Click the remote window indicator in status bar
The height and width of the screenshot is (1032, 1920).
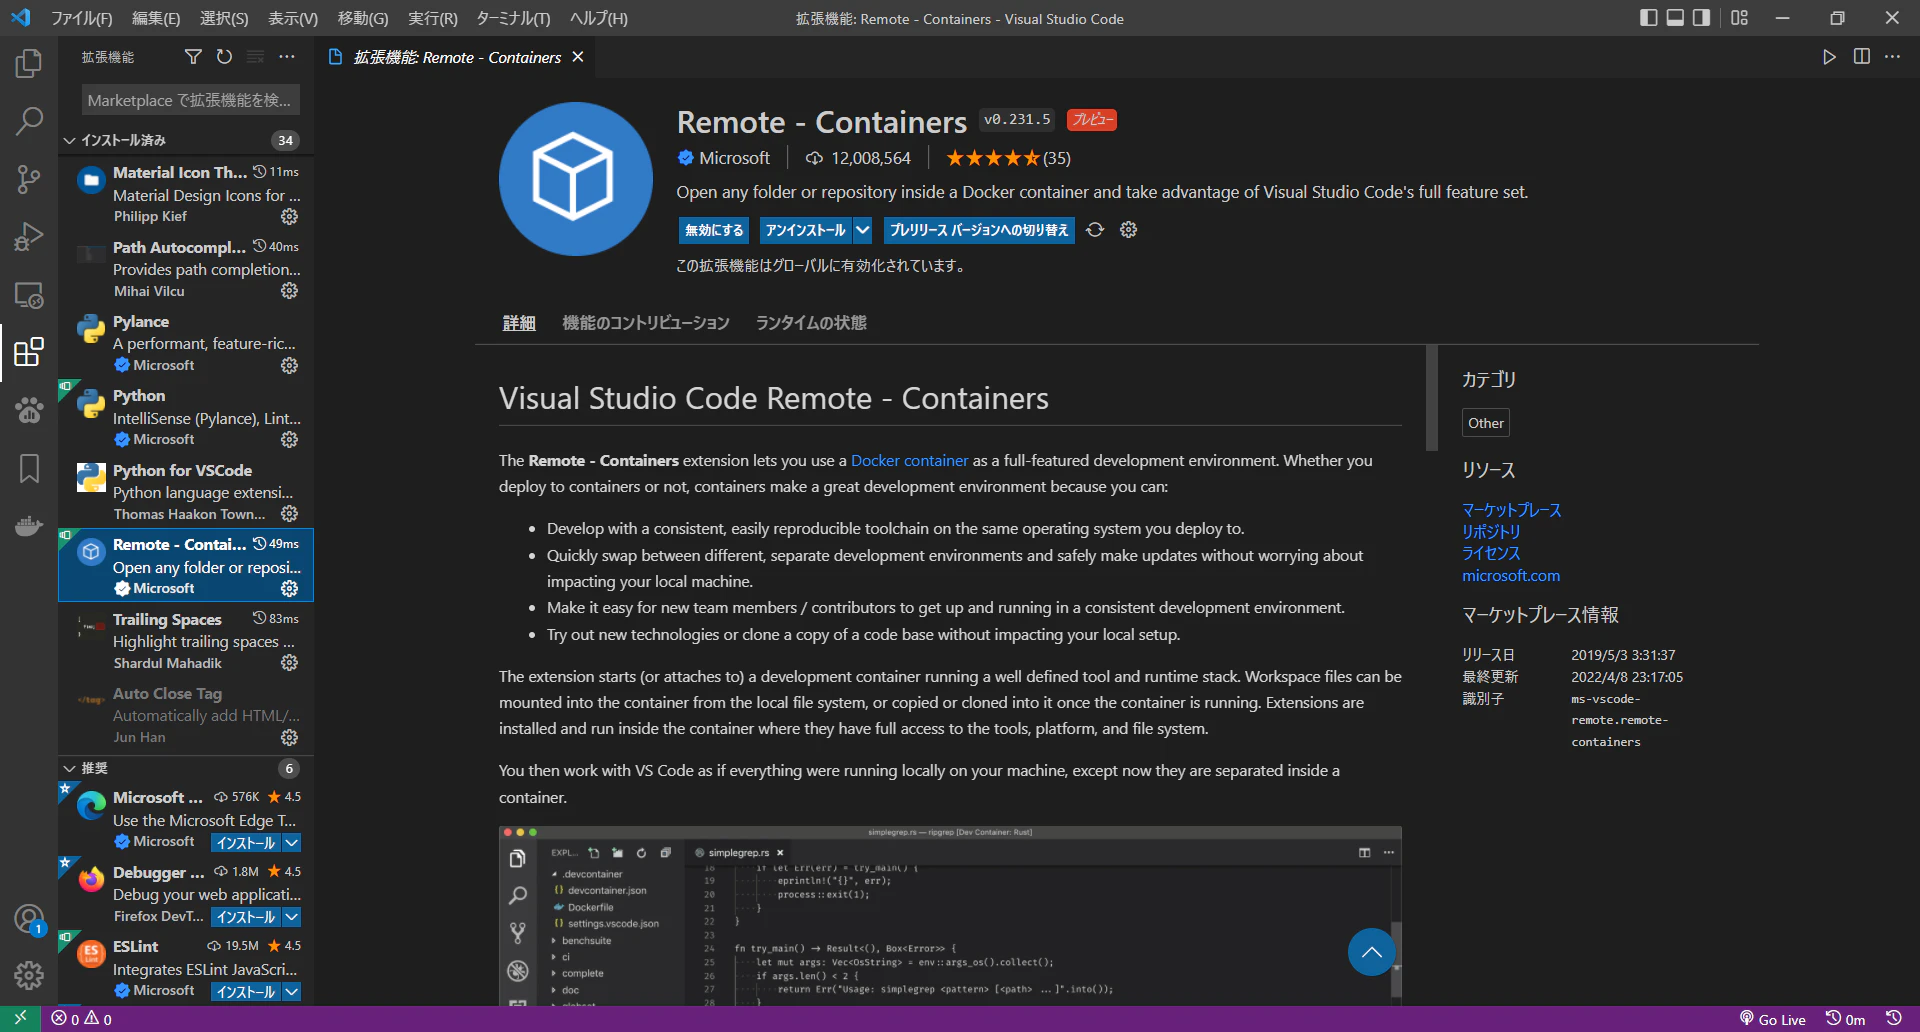pos(20,1019)
